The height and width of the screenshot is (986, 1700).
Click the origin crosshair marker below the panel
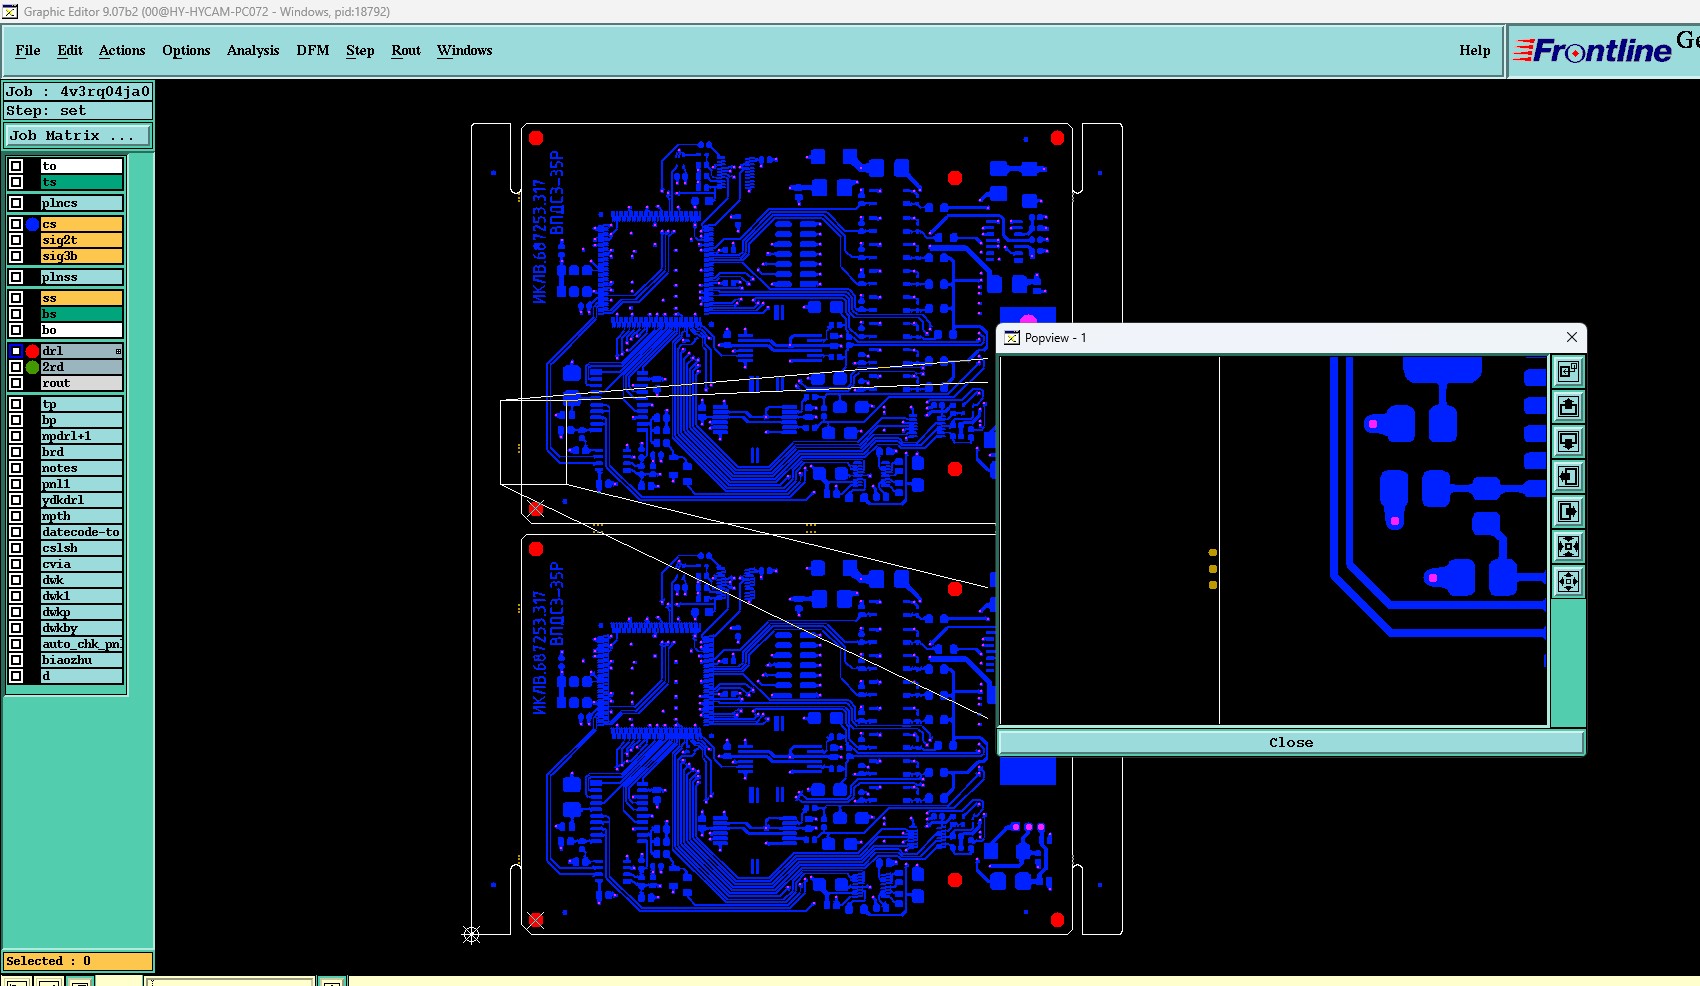tap(471, 934)
